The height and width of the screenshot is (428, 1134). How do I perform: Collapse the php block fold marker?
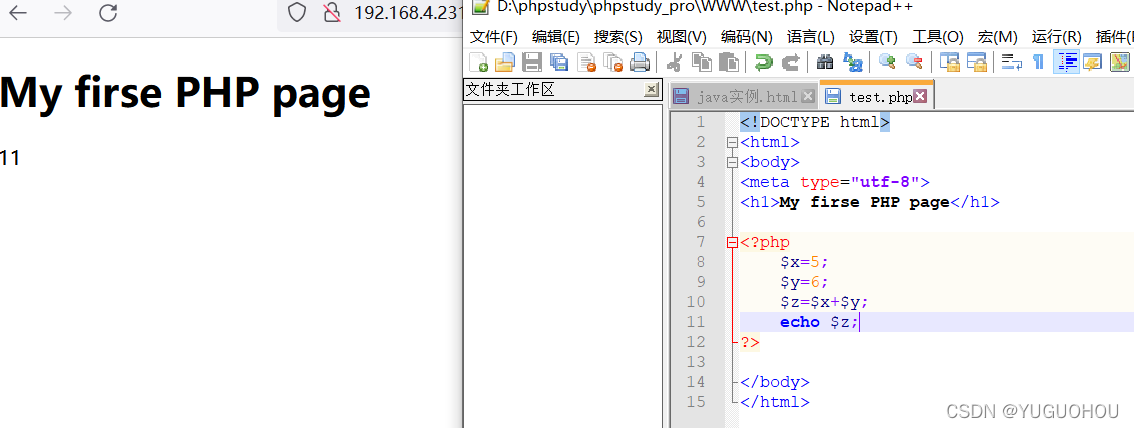pos(733,243)
